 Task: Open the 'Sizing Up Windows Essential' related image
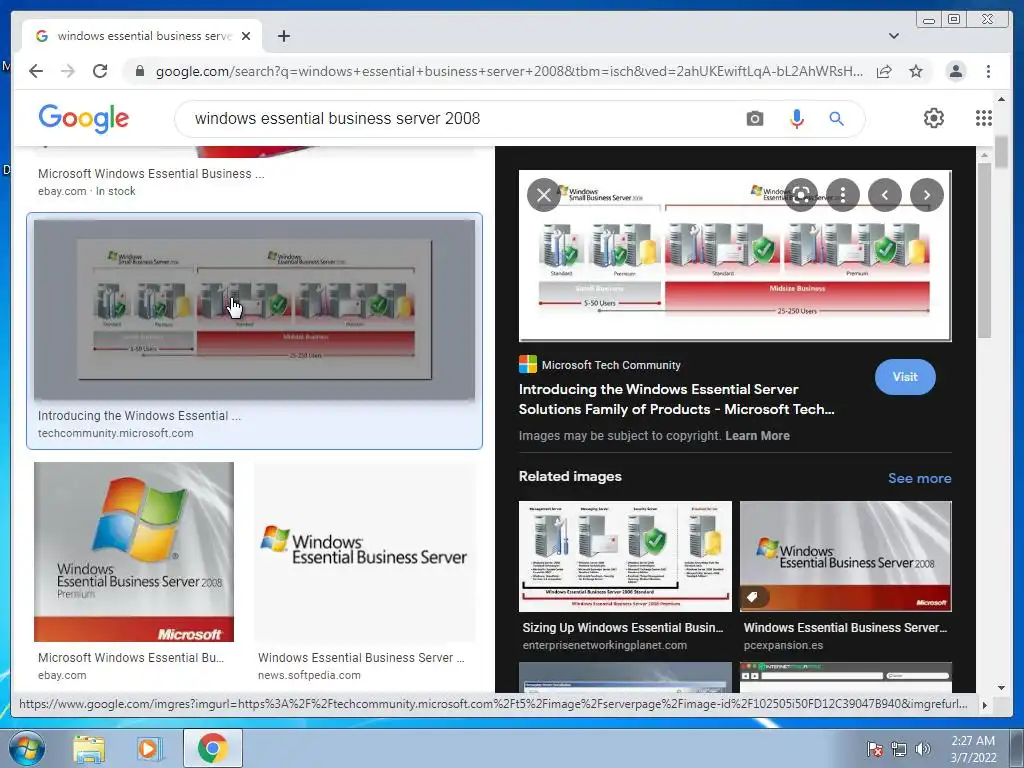tap(625, 556)
